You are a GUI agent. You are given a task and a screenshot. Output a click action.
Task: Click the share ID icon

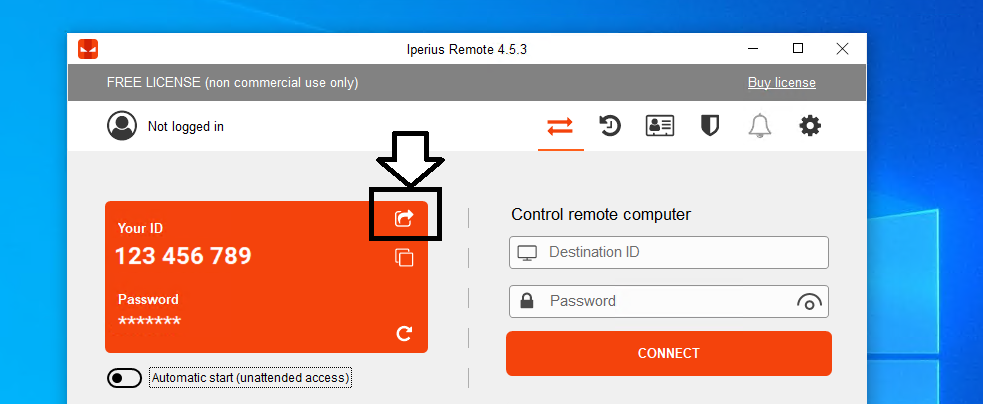click(x=404, y=218)
